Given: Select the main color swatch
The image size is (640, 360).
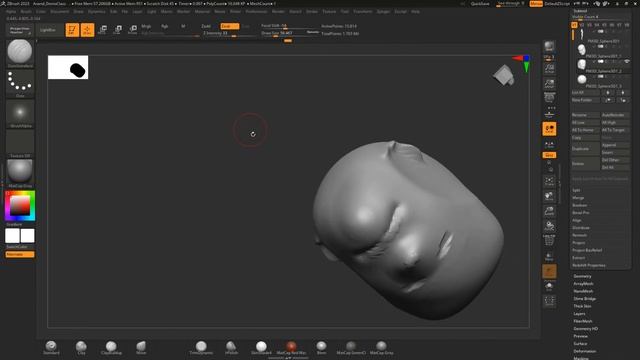Looking at the screenshot, I should click(28, 236).
